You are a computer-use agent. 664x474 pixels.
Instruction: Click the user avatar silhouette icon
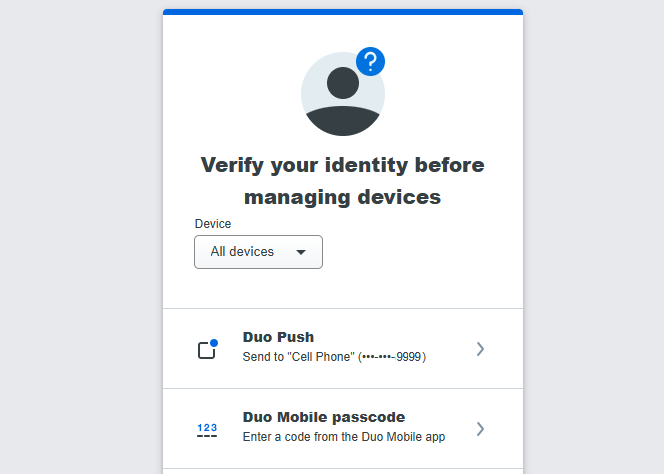pyautogui.click(x=342, y=95)
